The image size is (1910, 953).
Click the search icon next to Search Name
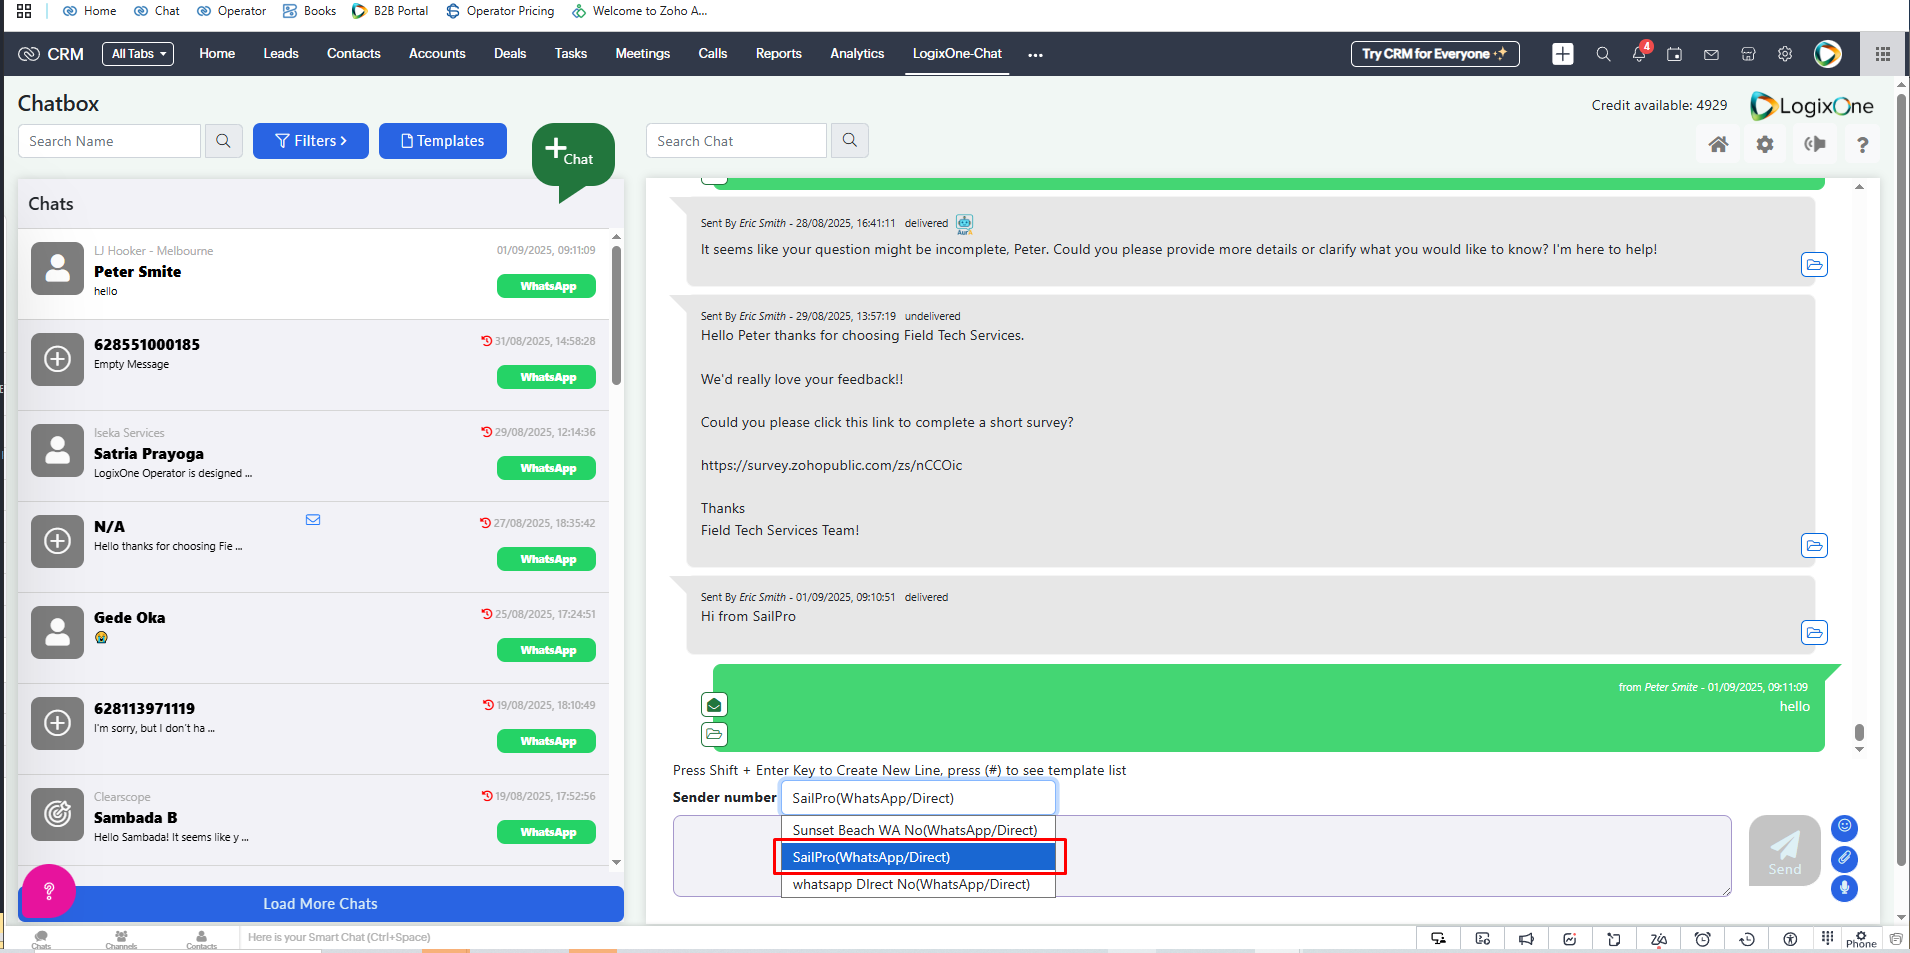tap(223, 141)
